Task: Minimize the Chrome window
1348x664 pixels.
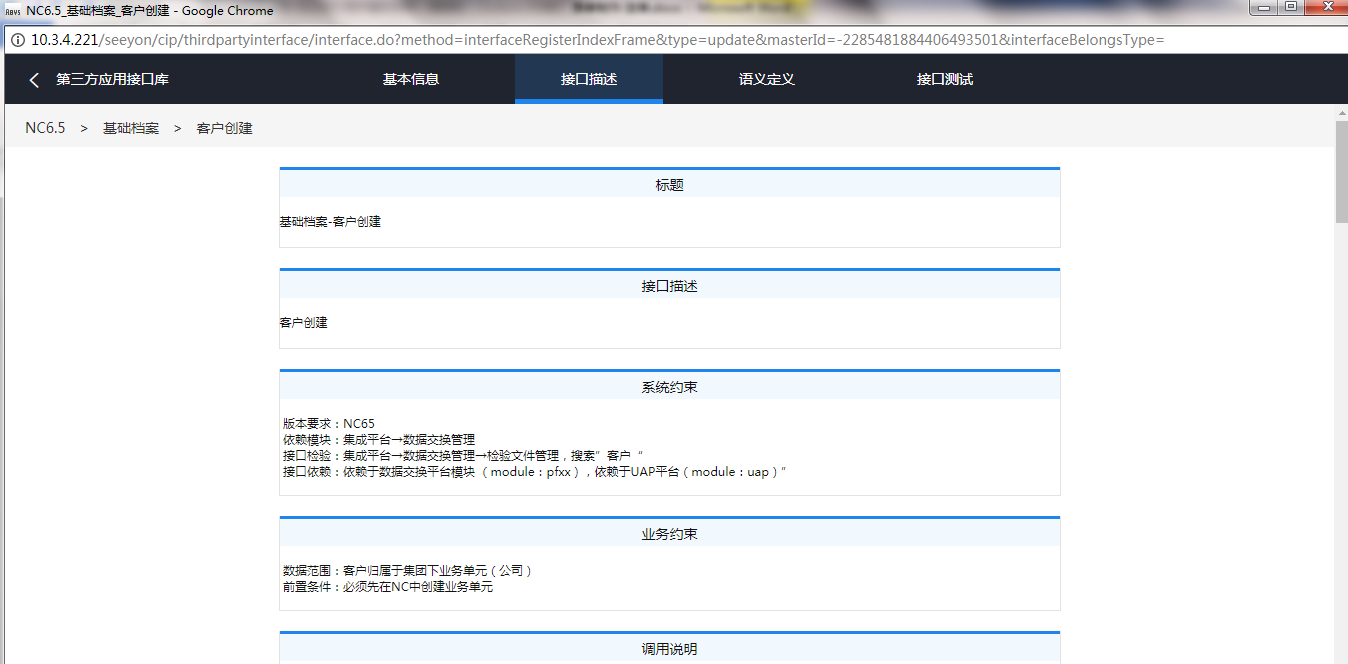Action: point(1266,7)
